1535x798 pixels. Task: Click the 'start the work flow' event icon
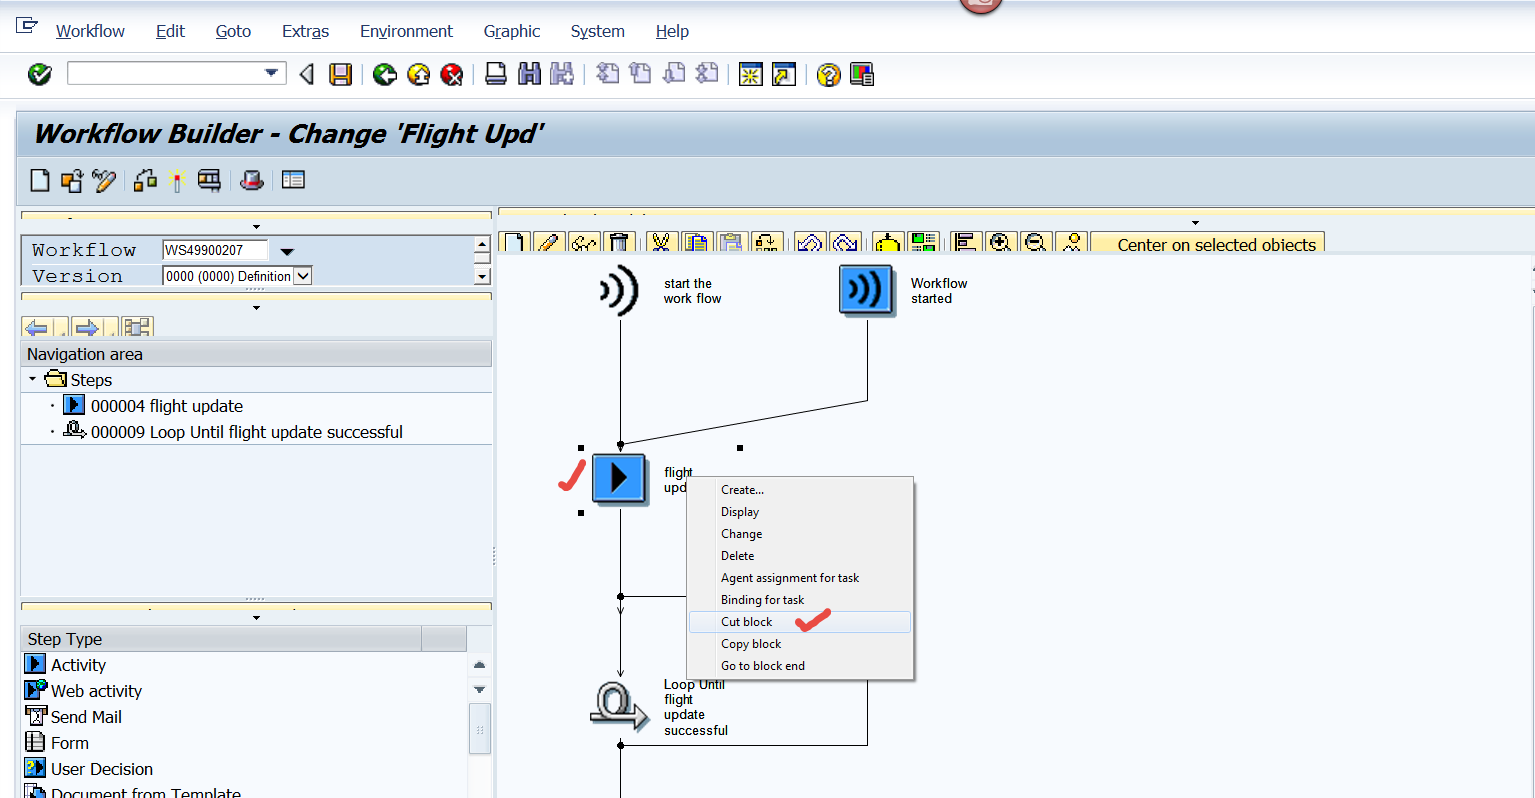[619, 291]
